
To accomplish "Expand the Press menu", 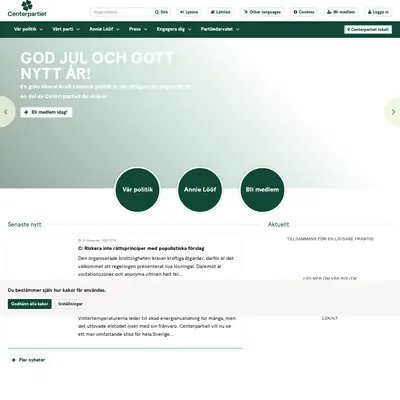I will point(138,29).
